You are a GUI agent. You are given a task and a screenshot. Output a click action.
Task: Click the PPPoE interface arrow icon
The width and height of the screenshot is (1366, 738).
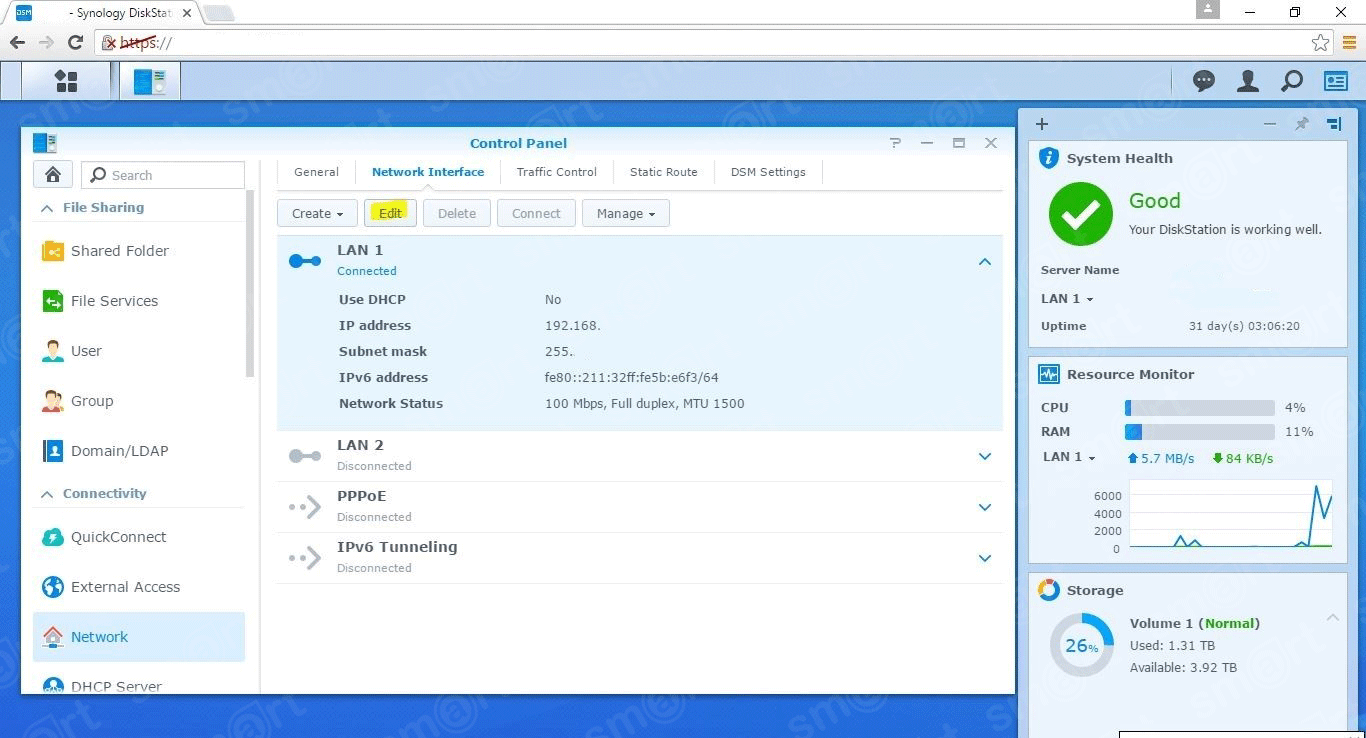tap(305, 507)
